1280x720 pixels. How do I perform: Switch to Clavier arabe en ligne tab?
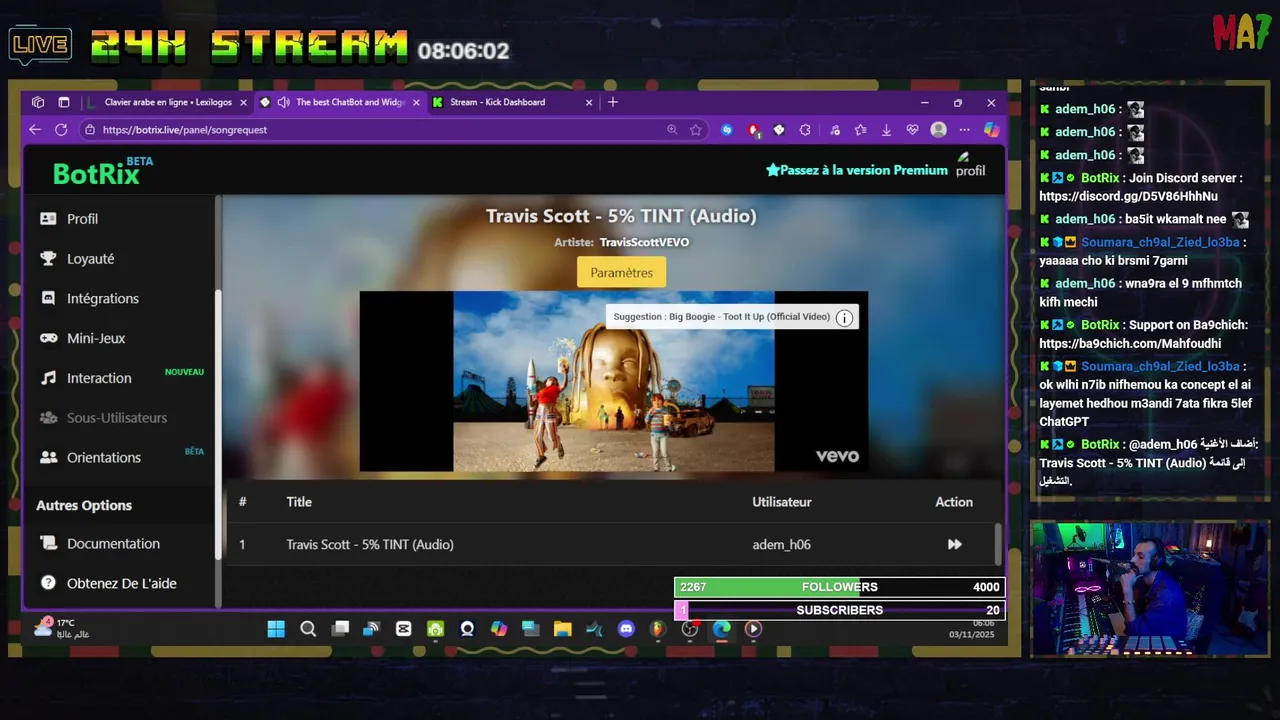[x=167, y=102]
